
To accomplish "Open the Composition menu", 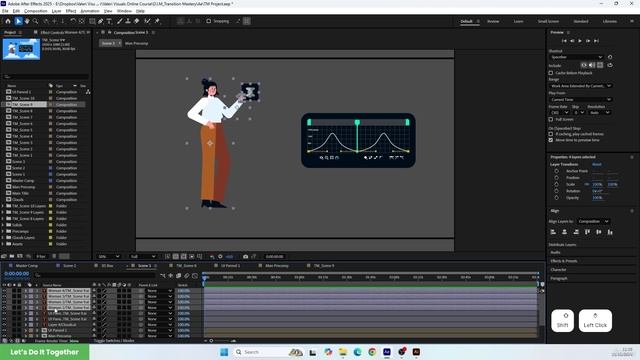I will 36,11.
